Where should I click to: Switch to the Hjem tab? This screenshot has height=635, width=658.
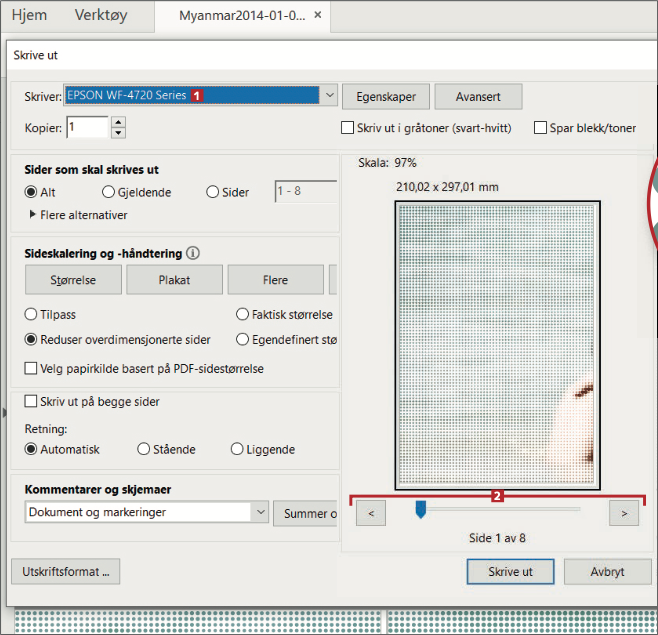point(29,16)
